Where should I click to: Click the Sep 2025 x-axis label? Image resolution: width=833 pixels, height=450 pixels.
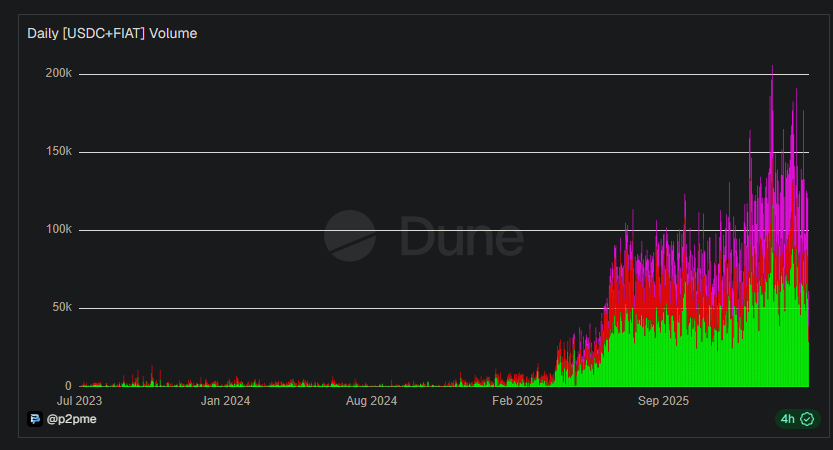pos(663,401)
